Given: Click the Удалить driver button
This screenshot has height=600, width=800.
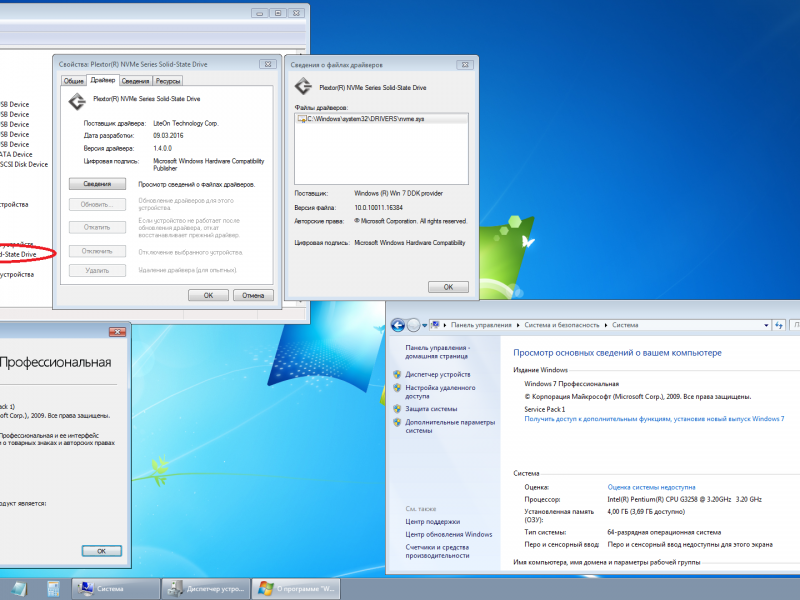Looking at the screenshot, I should (x=97, y=270).
